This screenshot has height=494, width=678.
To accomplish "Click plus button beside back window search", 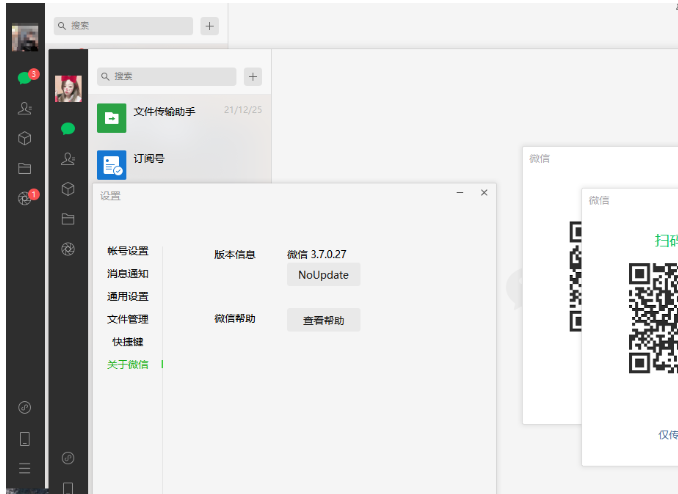I will click(210, 26).
